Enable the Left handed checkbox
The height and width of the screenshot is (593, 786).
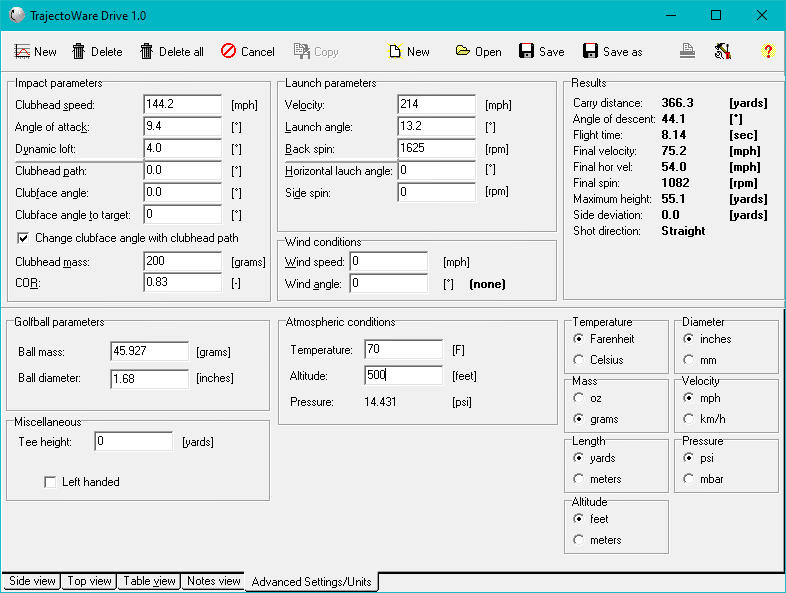click(x=50, y=482)
